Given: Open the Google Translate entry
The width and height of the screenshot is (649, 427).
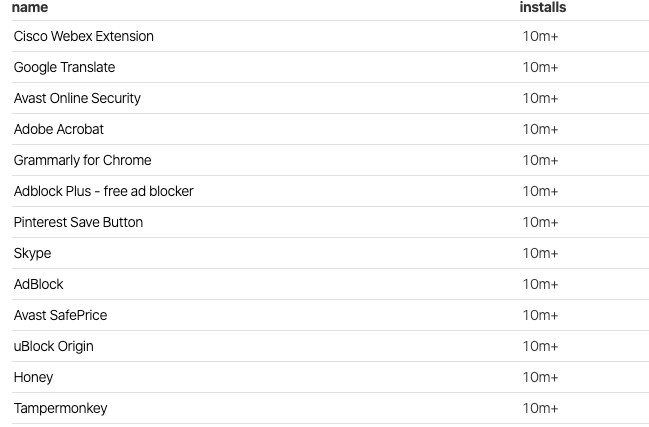Looking at the screenshot, I should click(64, 67).
